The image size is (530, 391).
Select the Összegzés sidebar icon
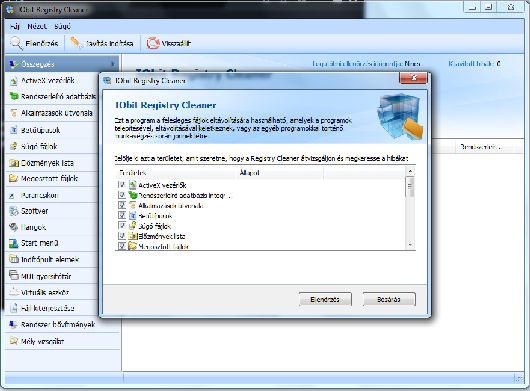pyautogui.click(x=13, y=64)
